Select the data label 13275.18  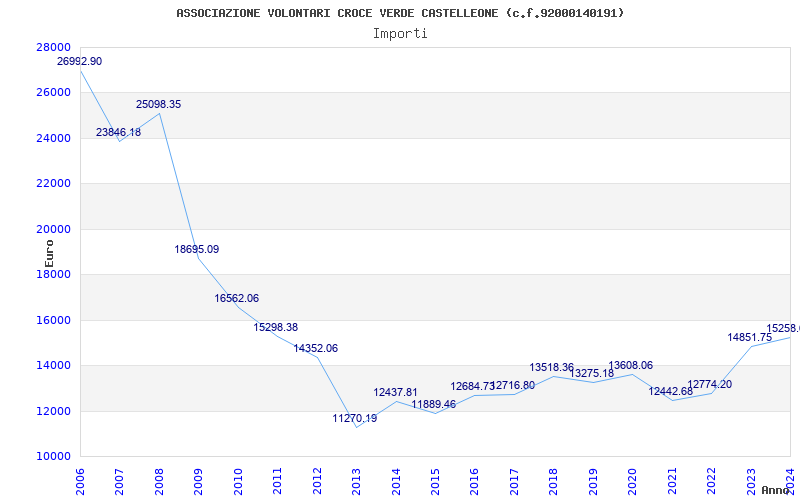click(x=592, y=373)
